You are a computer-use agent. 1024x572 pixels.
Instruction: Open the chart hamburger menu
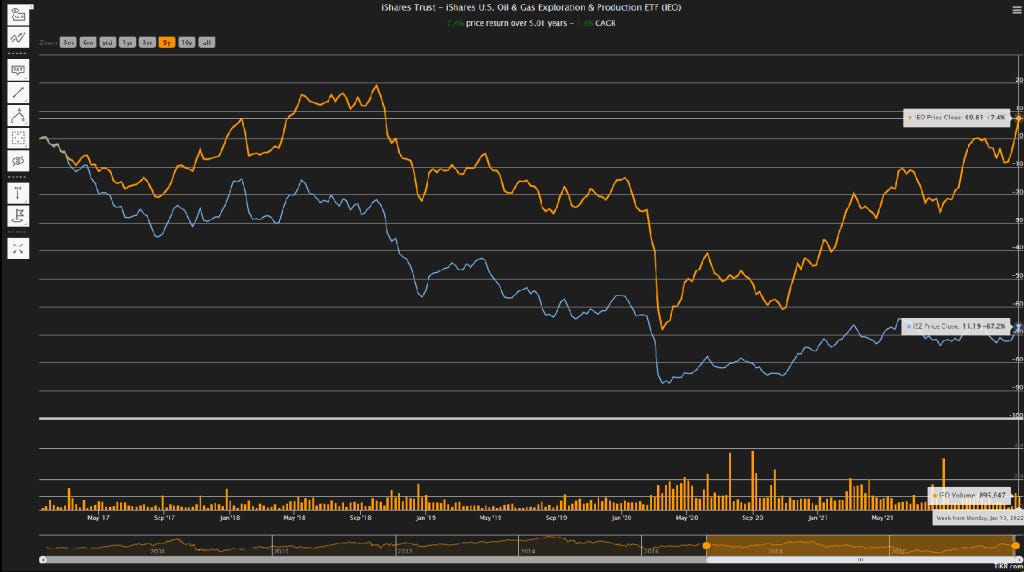point(1016,10)
